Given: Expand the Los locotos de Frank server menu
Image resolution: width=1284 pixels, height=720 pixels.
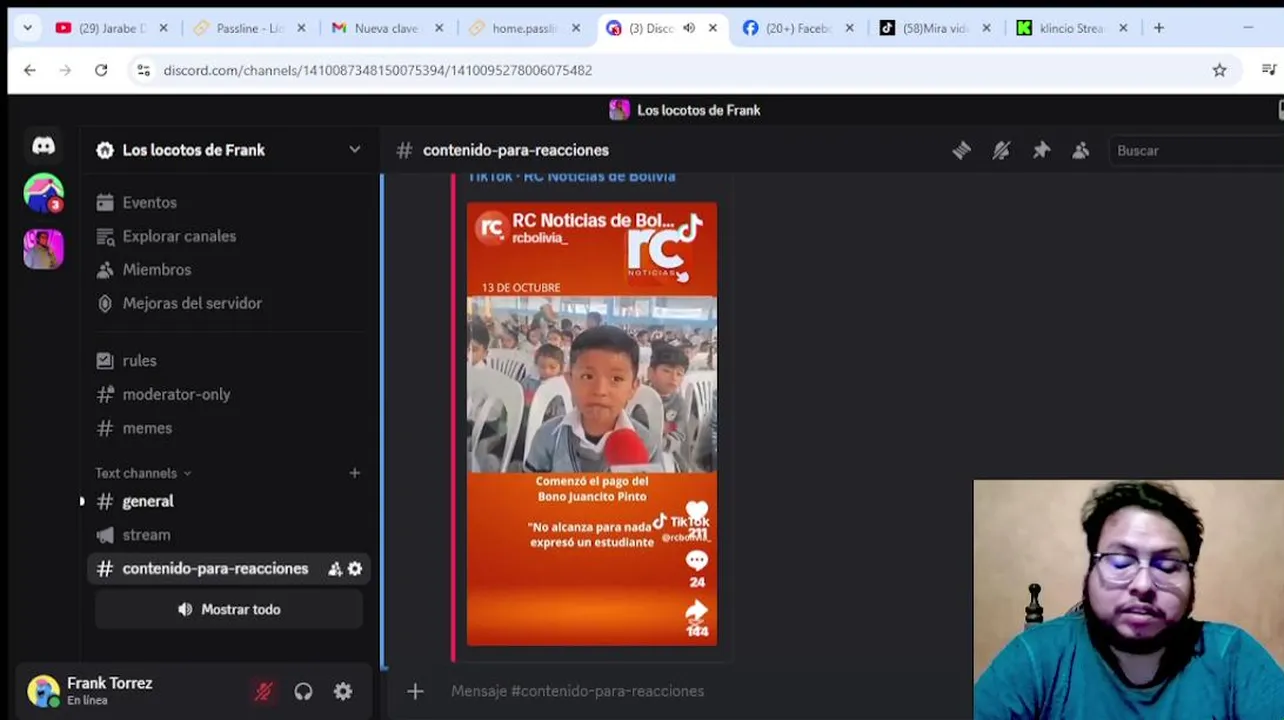Looking at the screenshot, I should (354, 150).
